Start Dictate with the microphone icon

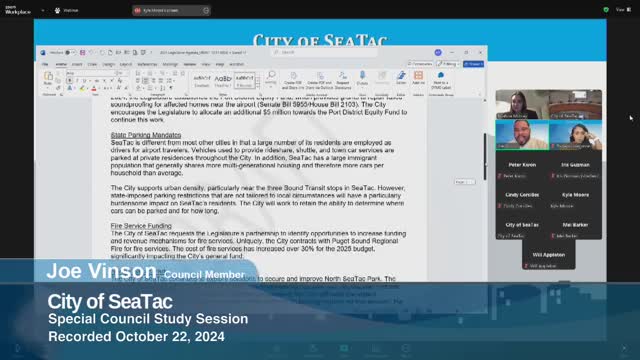pyautogui.click(x=362, y=78)
